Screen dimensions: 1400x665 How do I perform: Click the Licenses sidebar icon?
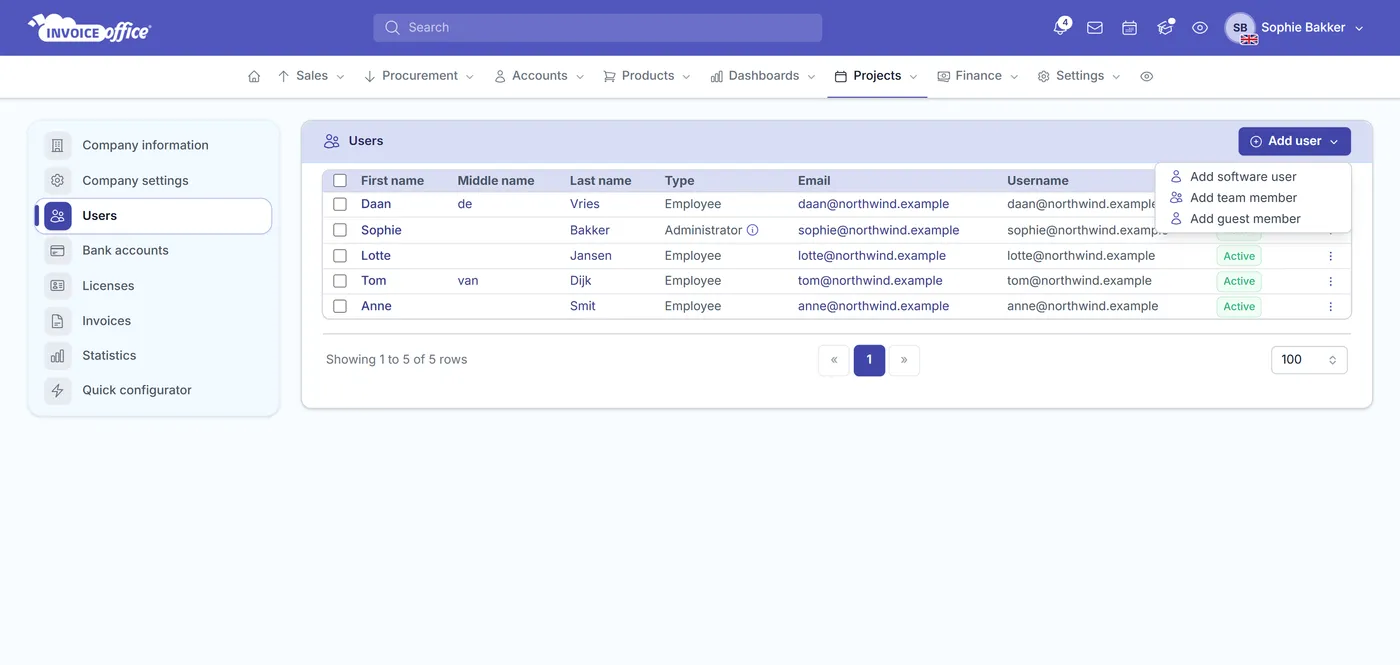point(58,286)
